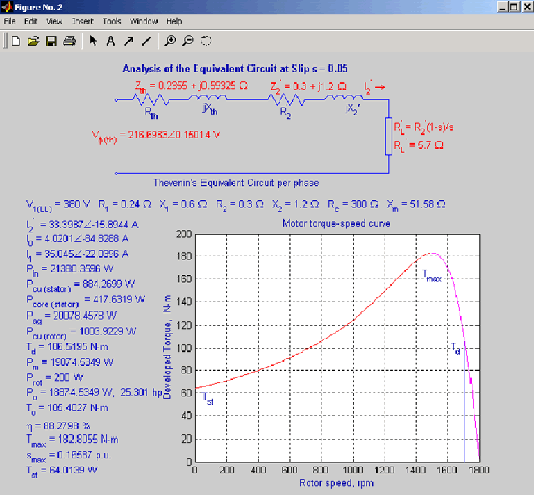Select Thevenin's Equivalent Circuit caption
Image resolution: width=534 pixels, height=495 pixels.
tap(236, 183)
